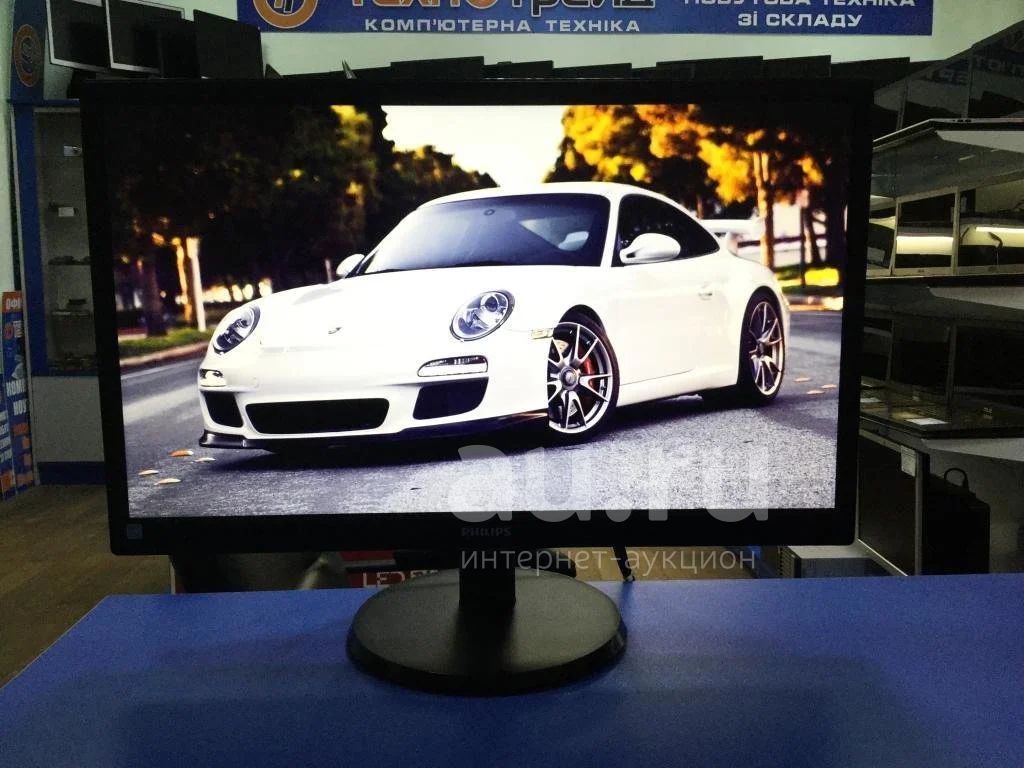
Task: Click the "КОМП'ЮТЕРНА ТЕХНІКА" banner text
Action: tap(502, 25)
